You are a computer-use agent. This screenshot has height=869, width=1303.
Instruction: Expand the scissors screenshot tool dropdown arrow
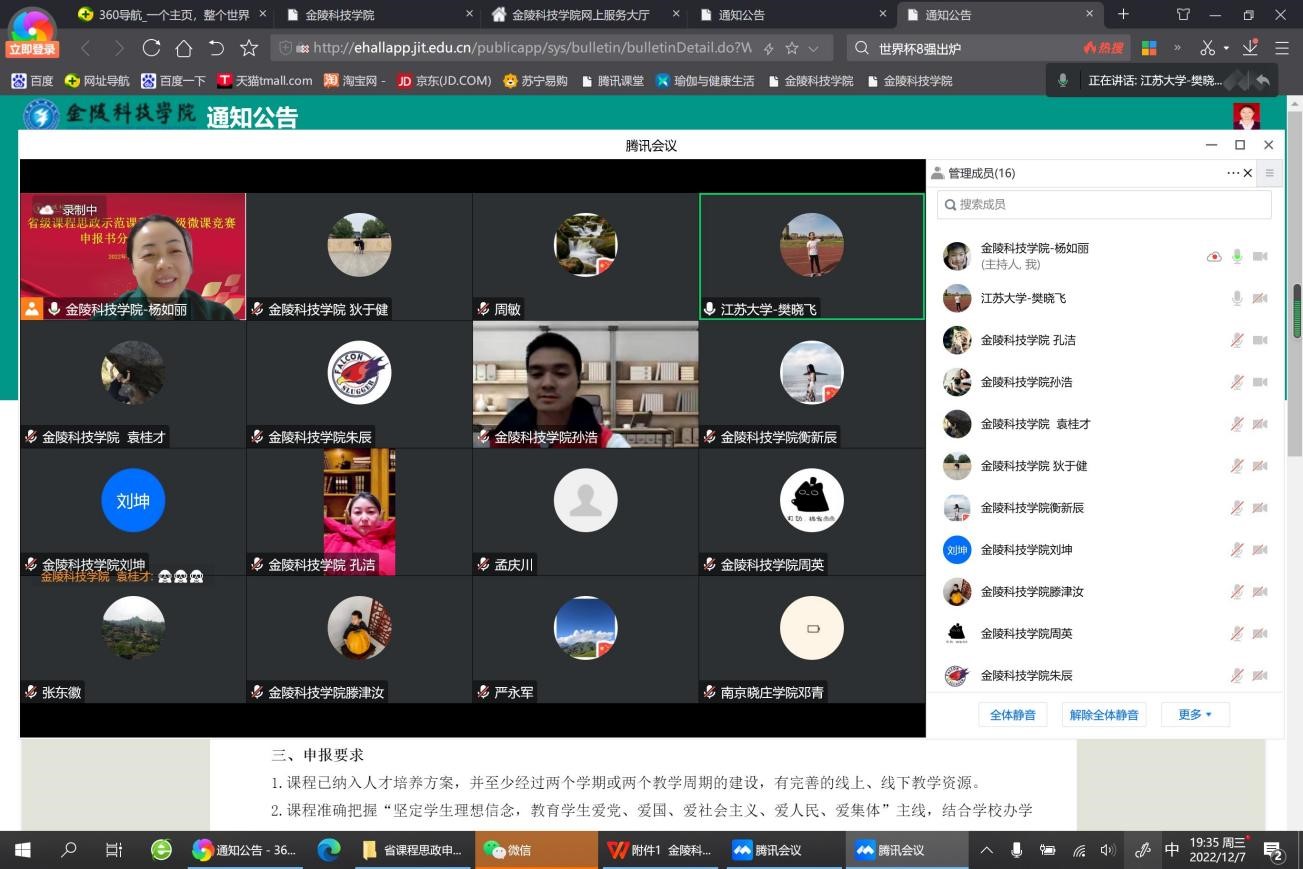[x=1226, y=48]
